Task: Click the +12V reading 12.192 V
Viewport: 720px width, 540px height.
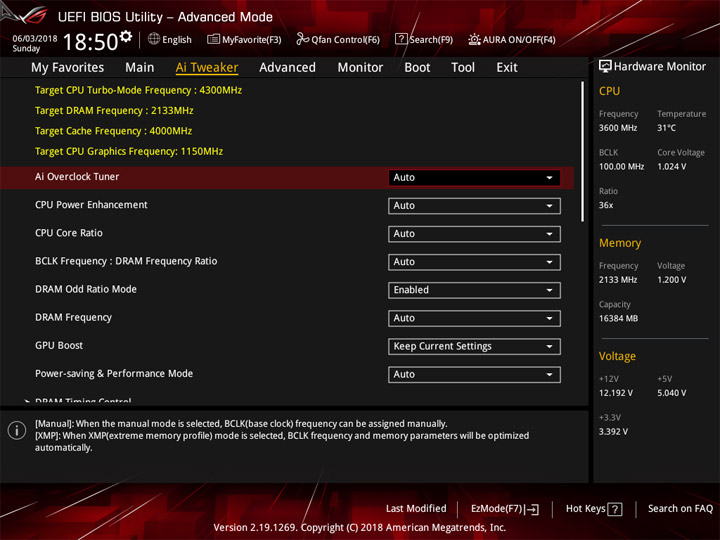Action: [616, 393]
